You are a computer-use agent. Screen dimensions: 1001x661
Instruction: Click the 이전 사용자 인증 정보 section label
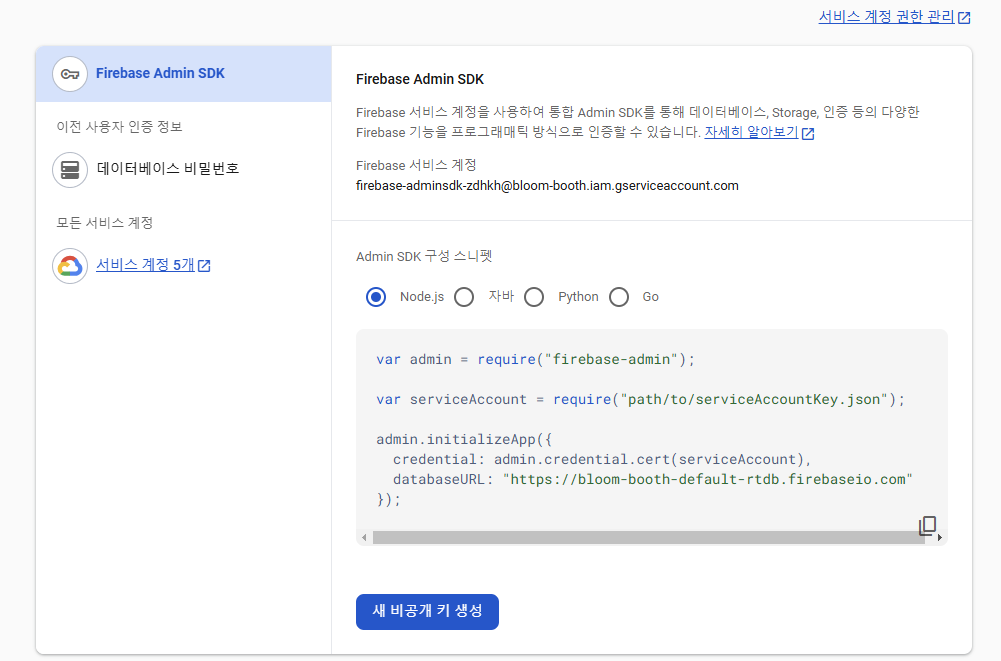click(x=119, y=126)
